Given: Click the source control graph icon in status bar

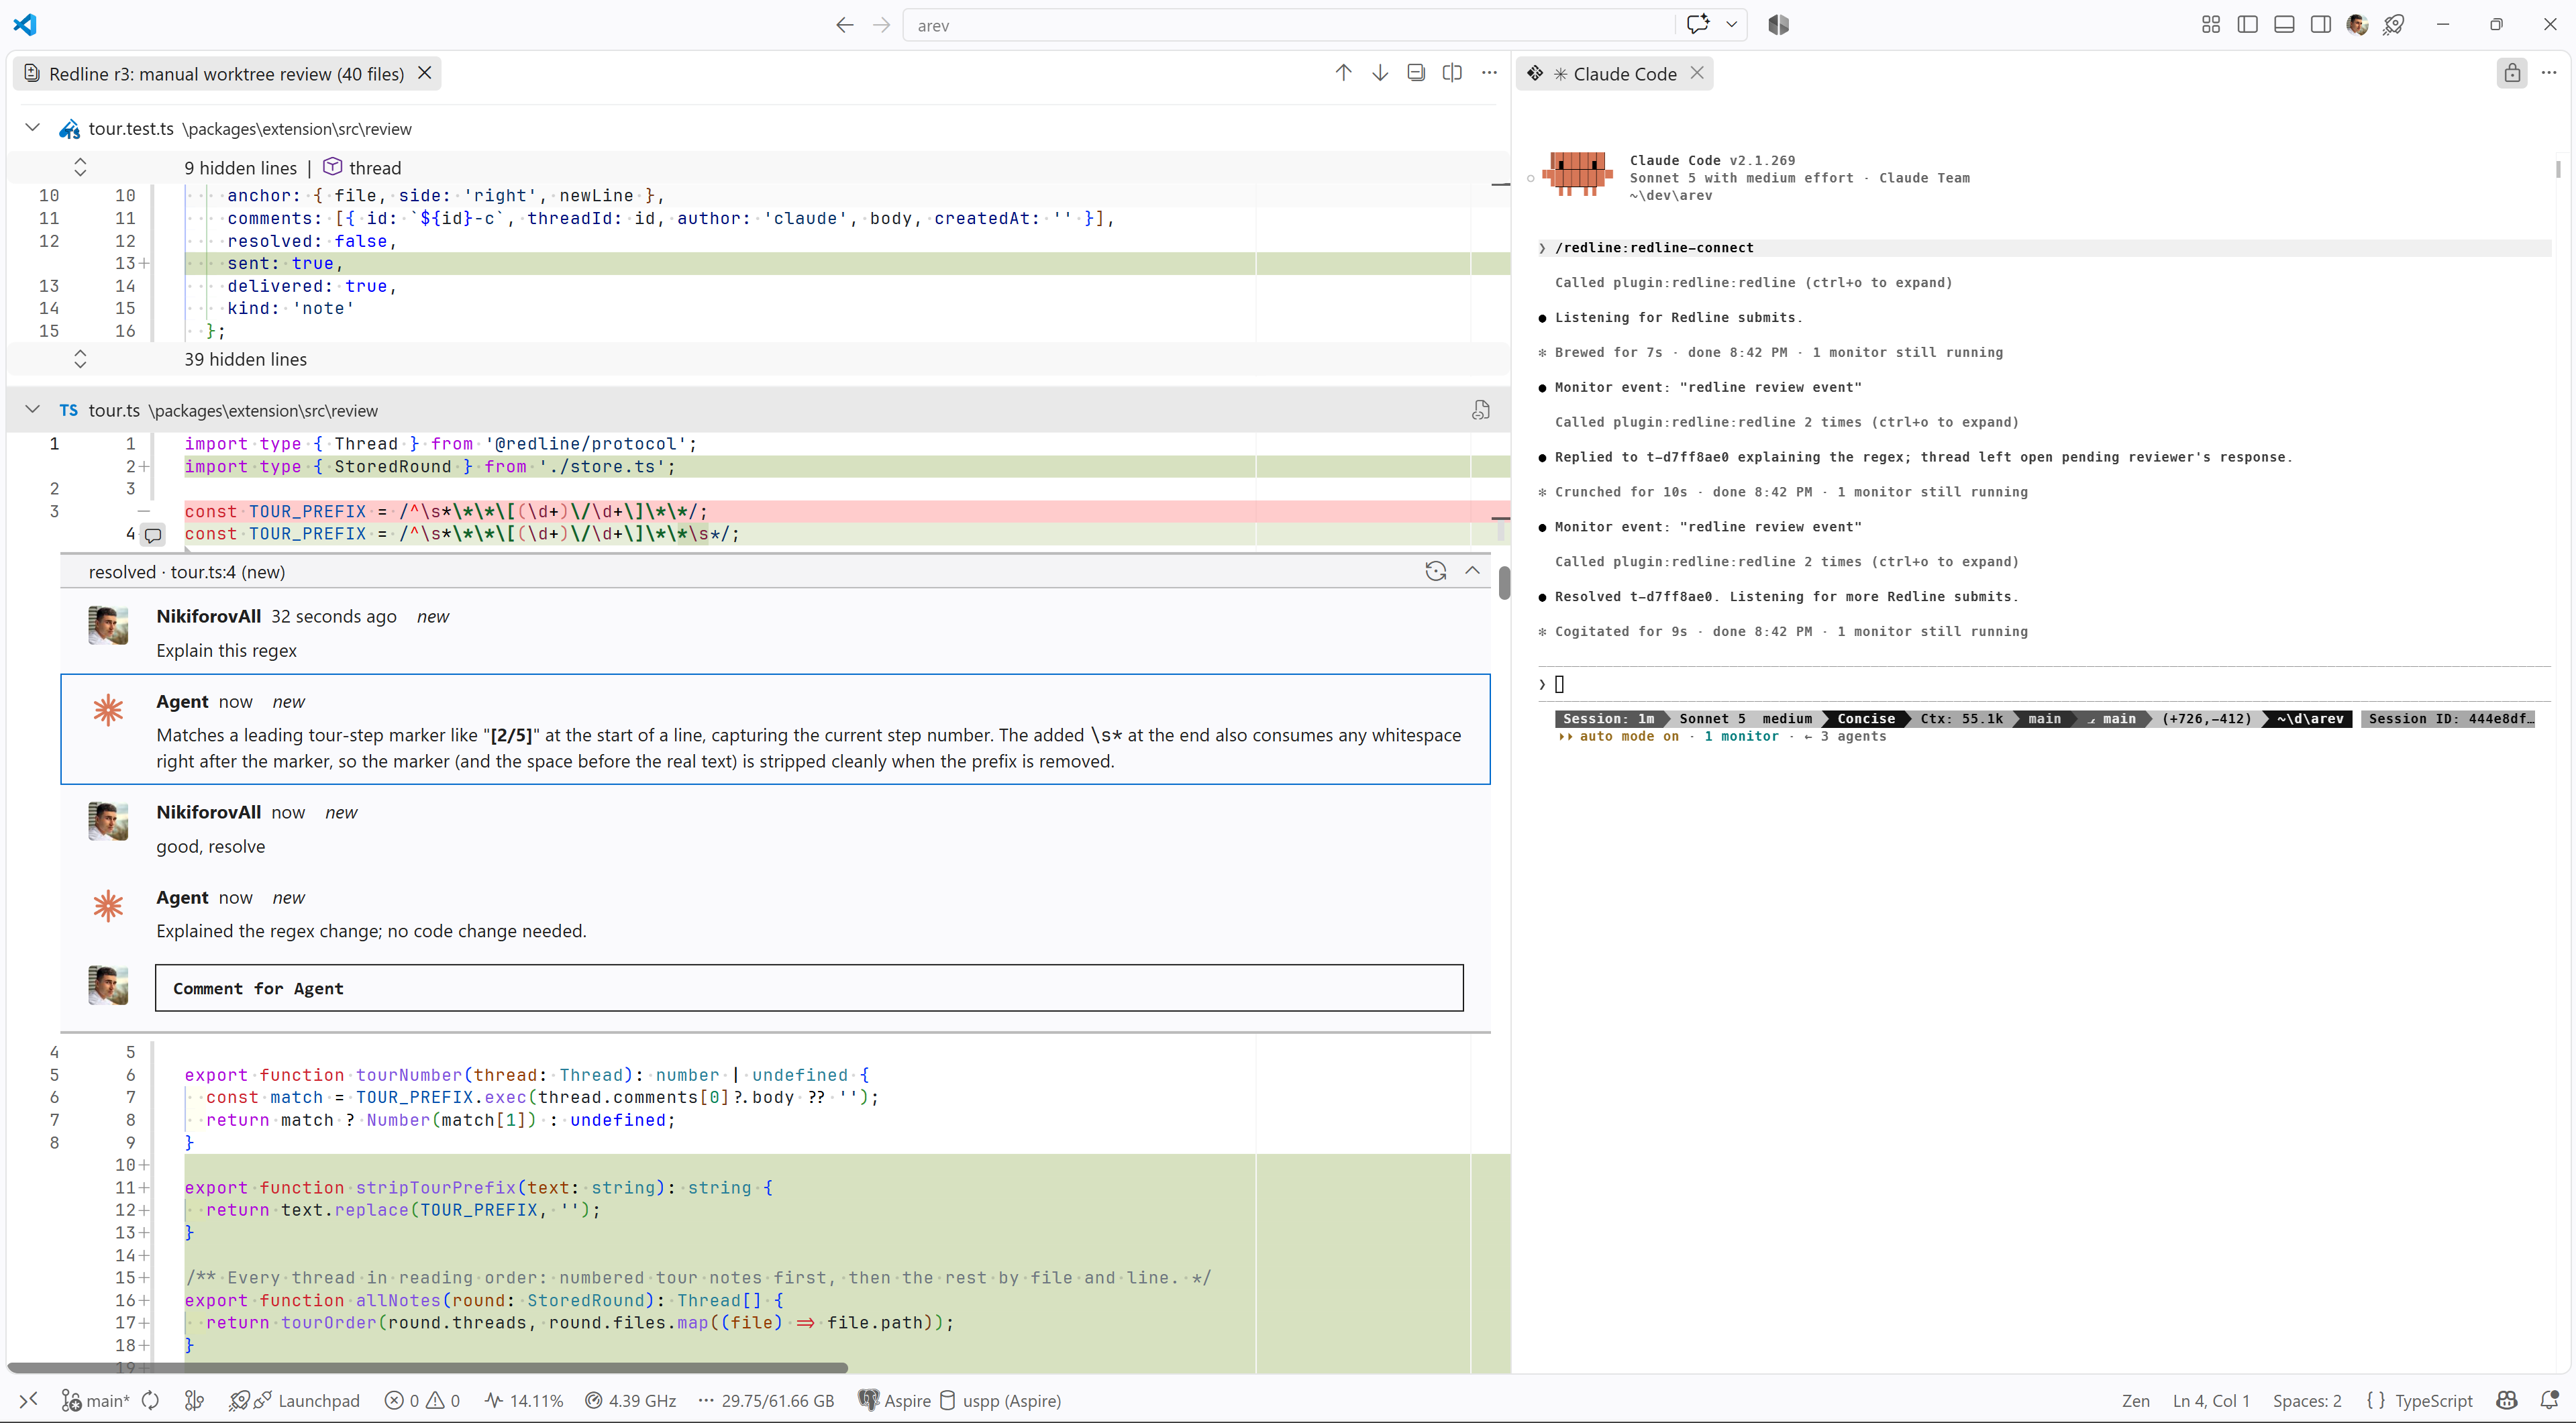Looking at the screenshot, I should pos(195,1400).
